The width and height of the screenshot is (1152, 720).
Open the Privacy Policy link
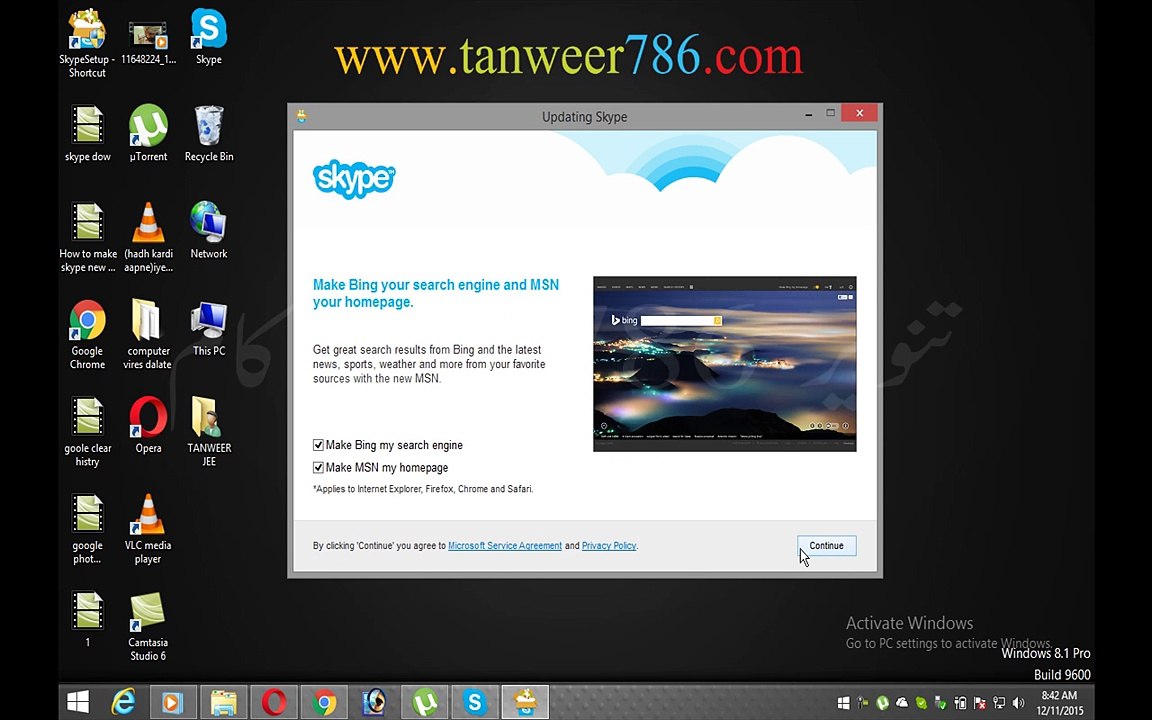[x=608, y=546]
